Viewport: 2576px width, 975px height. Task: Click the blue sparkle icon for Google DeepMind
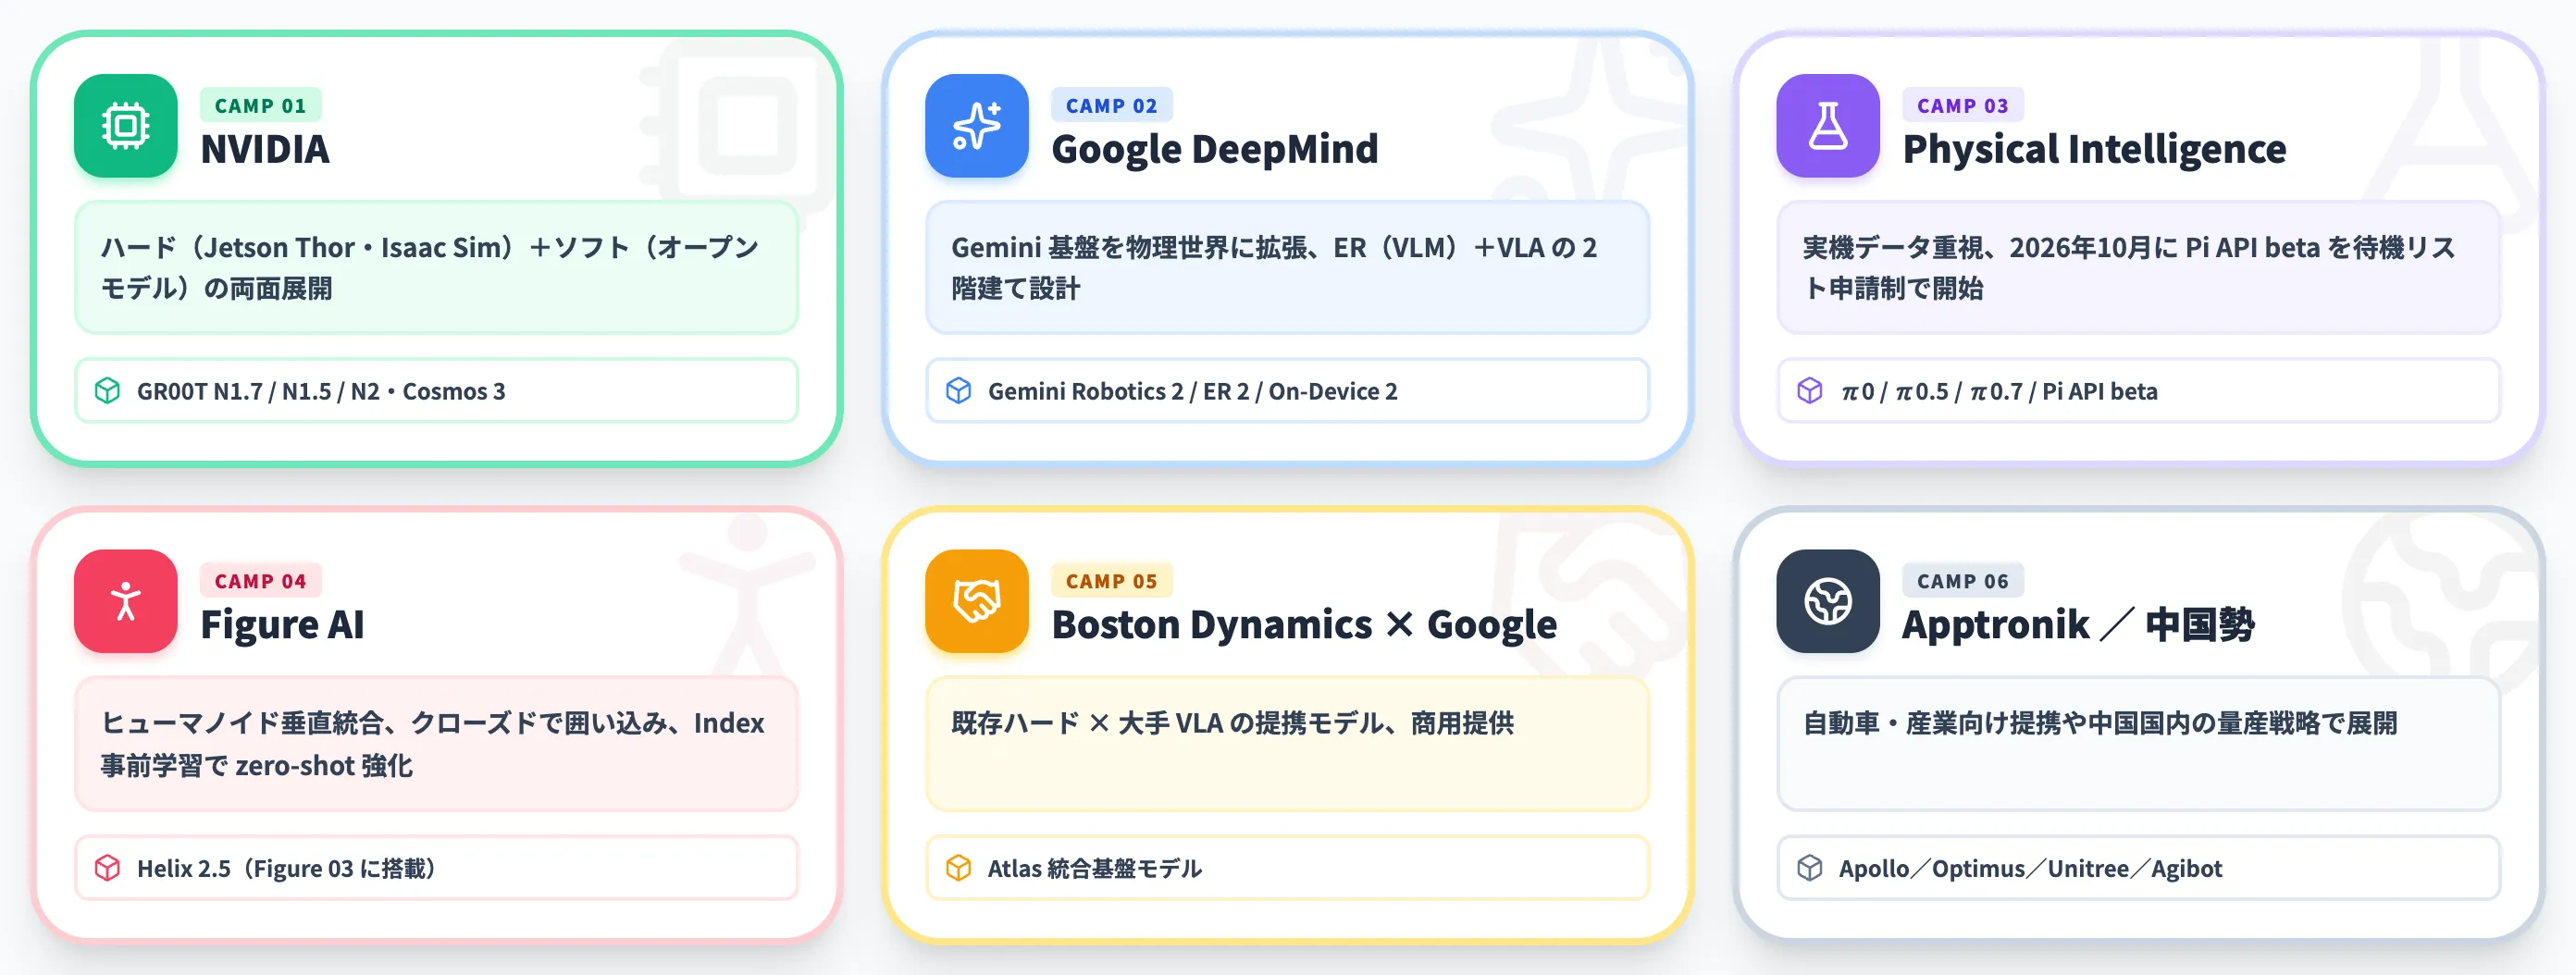point(977,126)
